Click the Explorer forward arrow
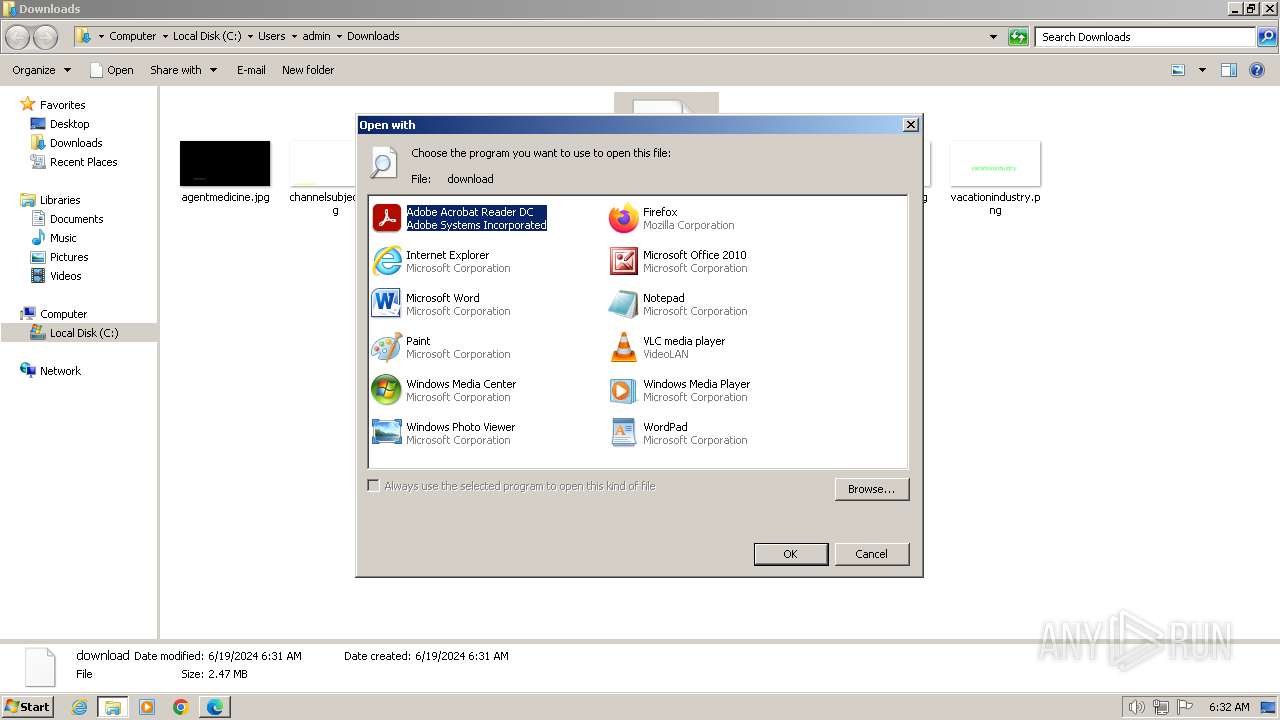 pos(46,37)
